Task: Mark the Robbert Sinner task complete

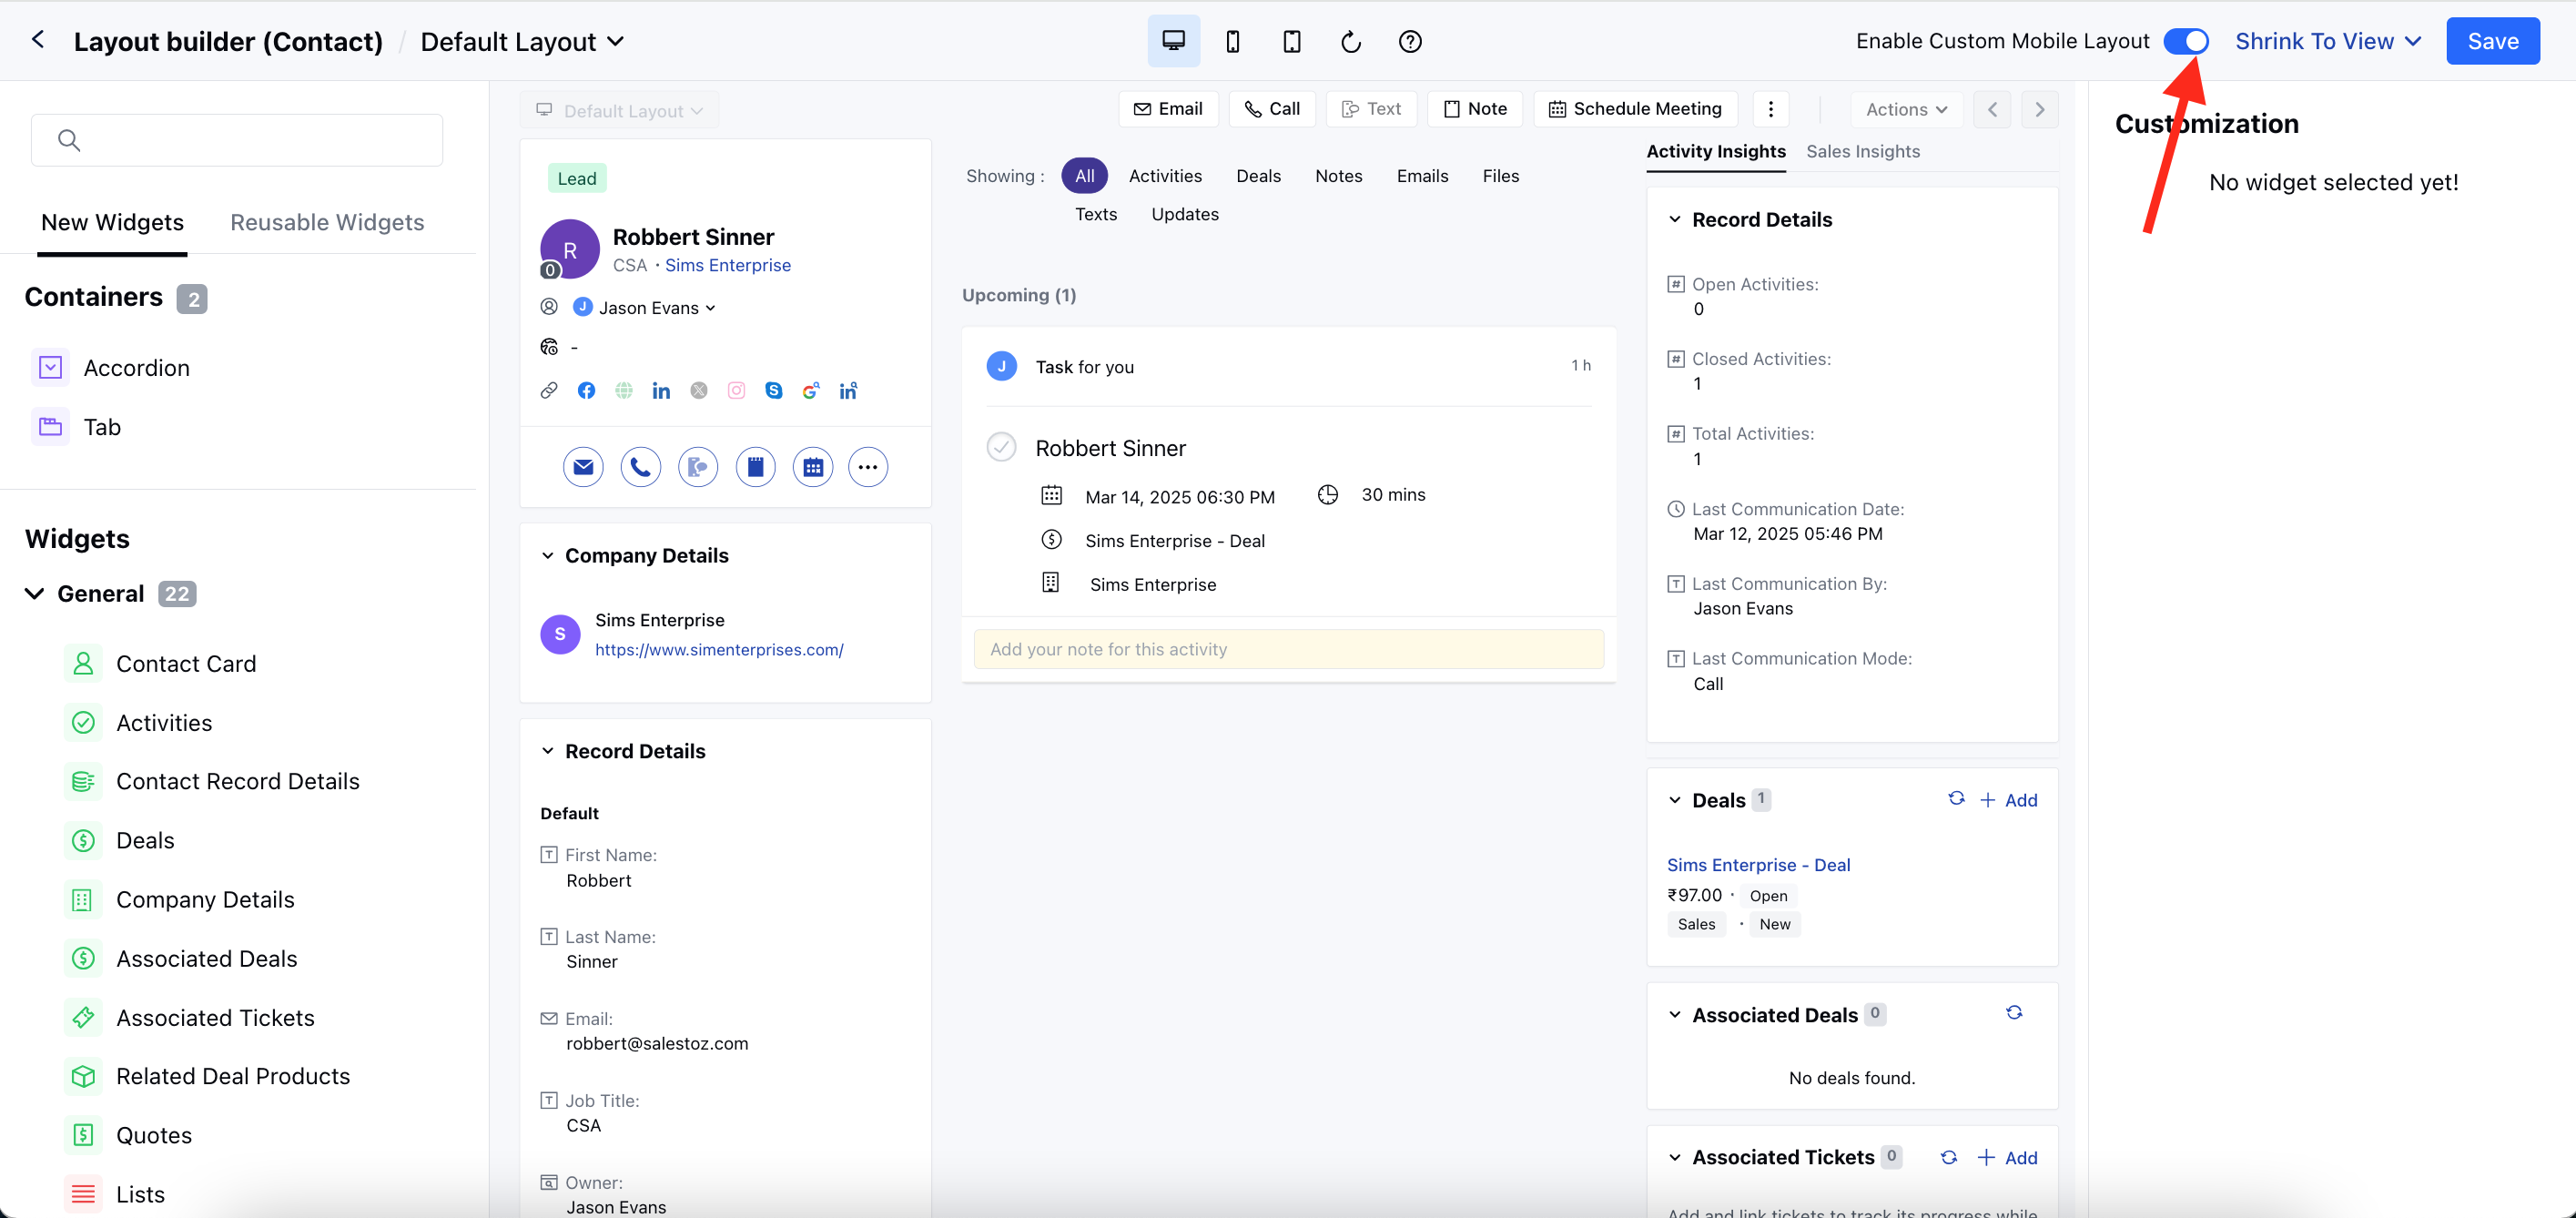Action: pos(1001,447)
